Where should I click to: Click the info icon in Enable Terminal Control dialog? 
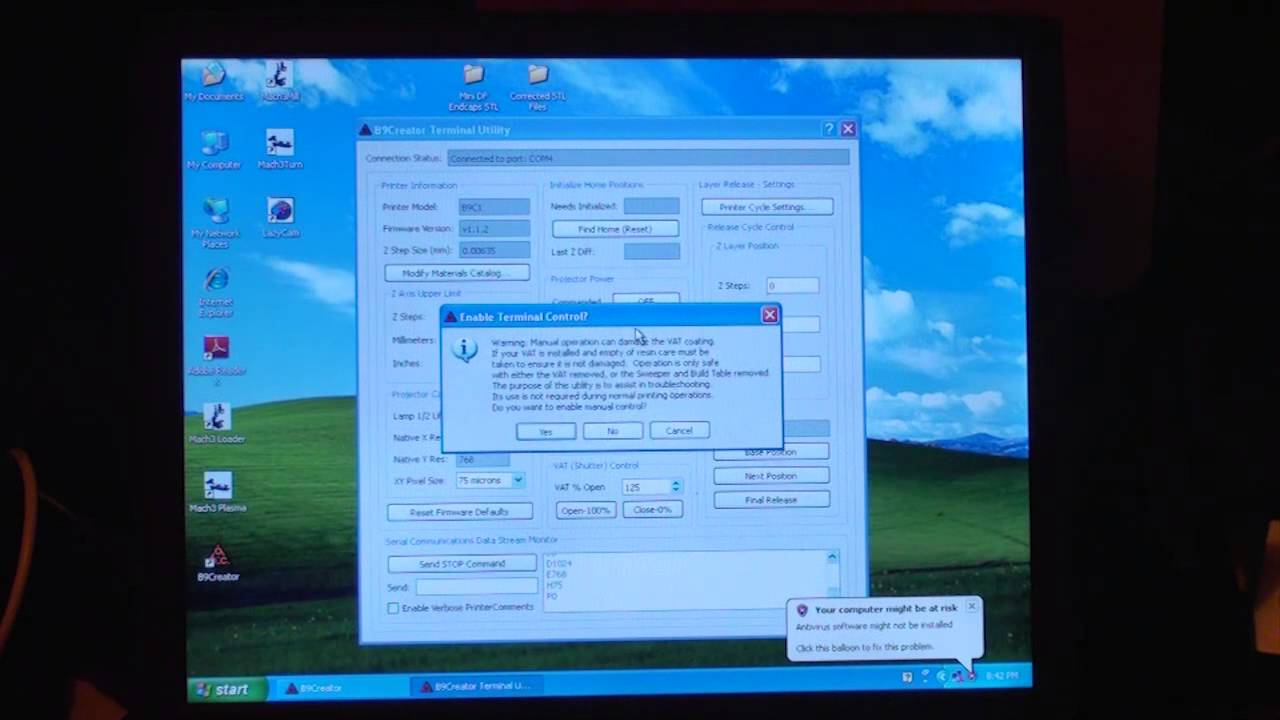click(x=465, y=350)
